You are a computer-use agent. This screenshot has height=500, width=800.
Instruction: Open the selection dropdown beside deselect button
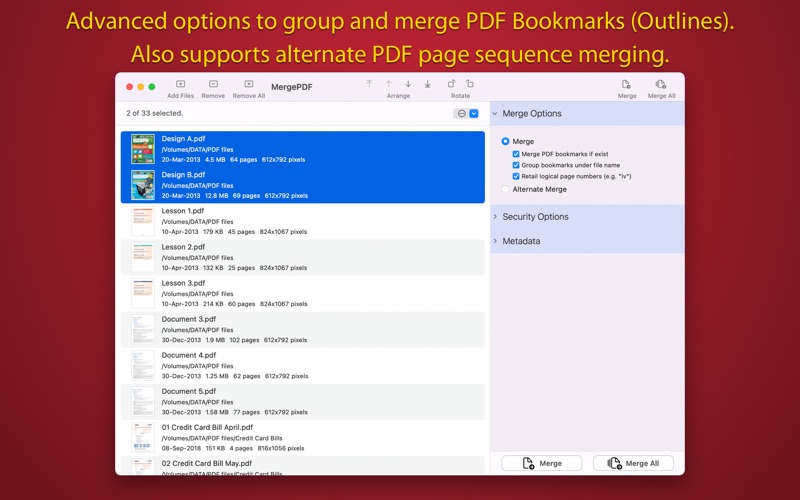click(474, 114)
